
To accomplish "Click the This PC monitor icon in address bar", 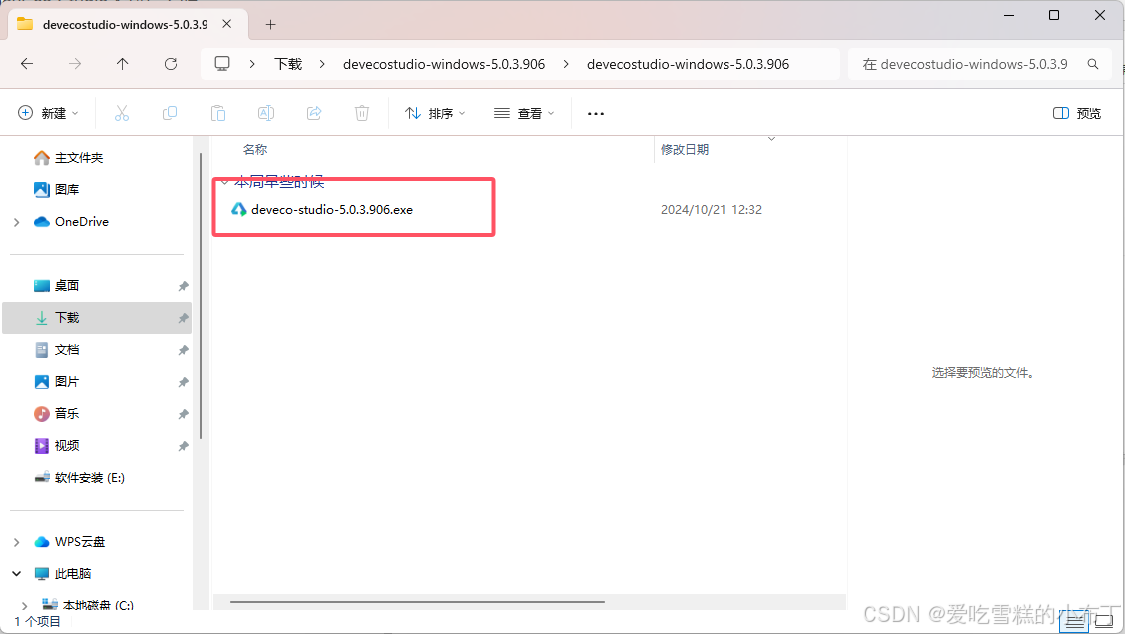I will coord(222,64).
